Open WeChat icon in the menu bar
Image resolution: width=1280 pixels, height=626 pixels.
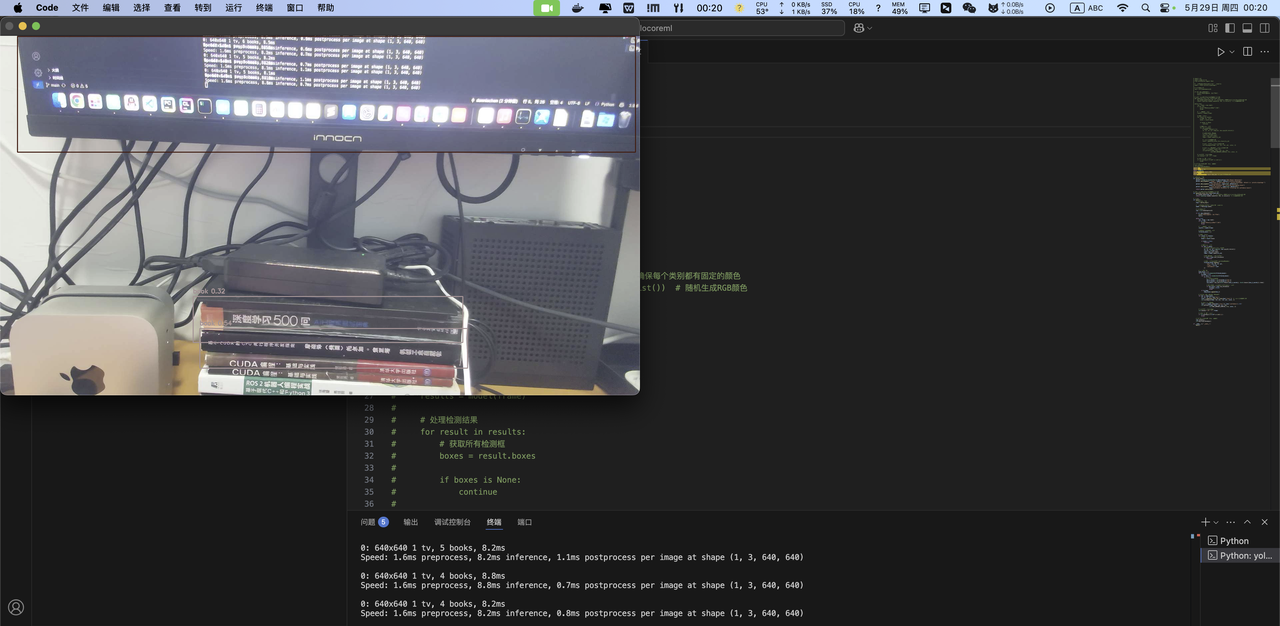[969, 8]
